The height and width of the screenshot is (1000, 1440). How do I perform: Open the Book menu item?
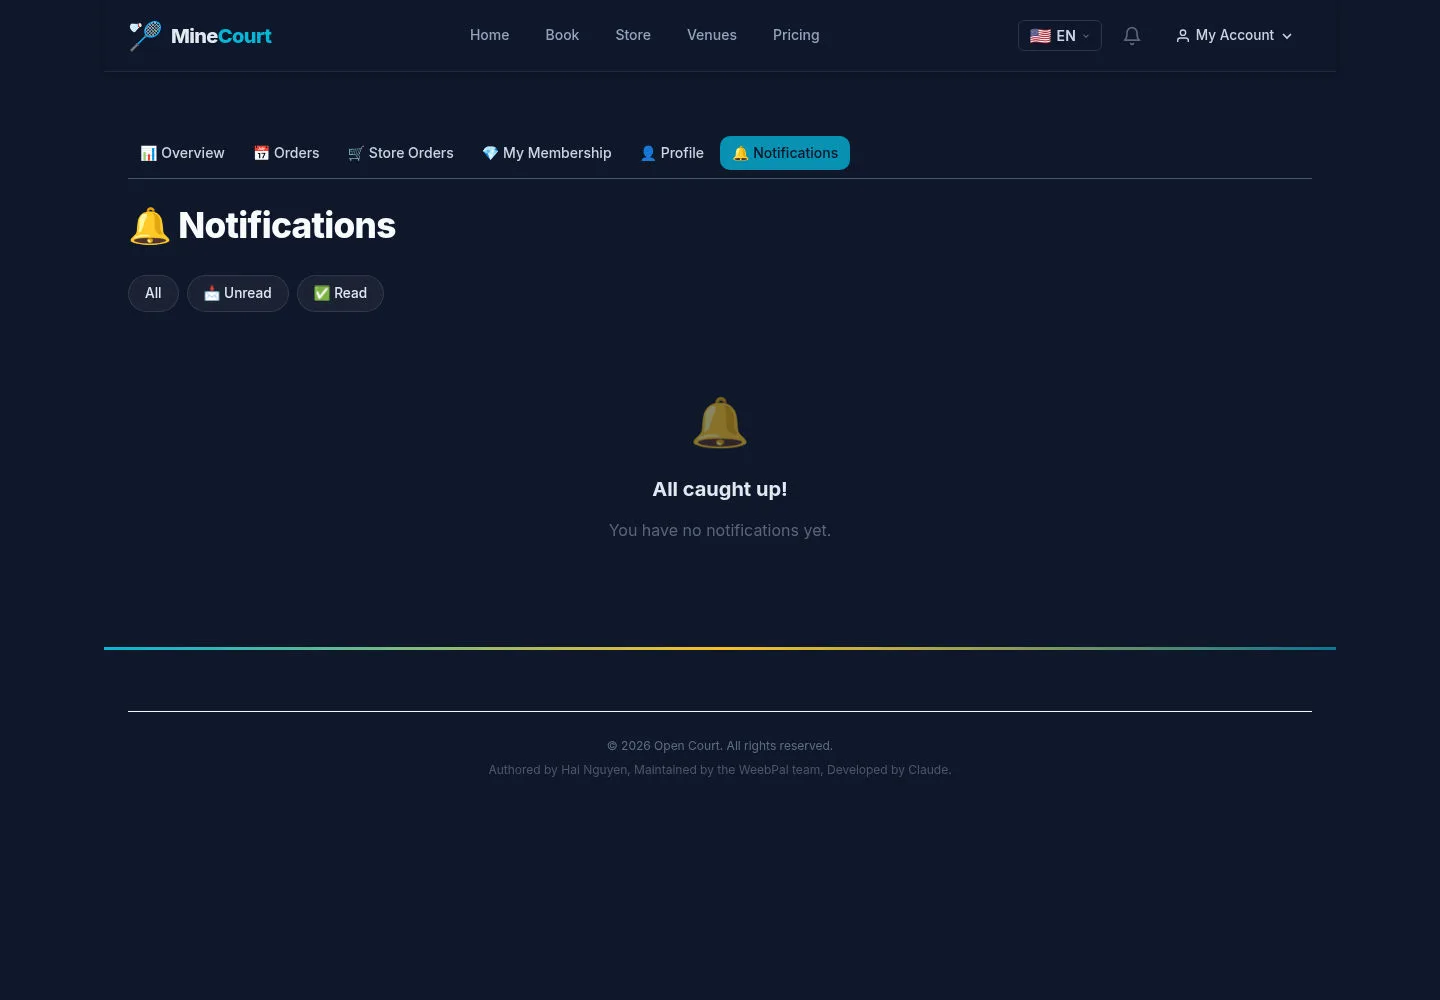[x=562, y=35]
